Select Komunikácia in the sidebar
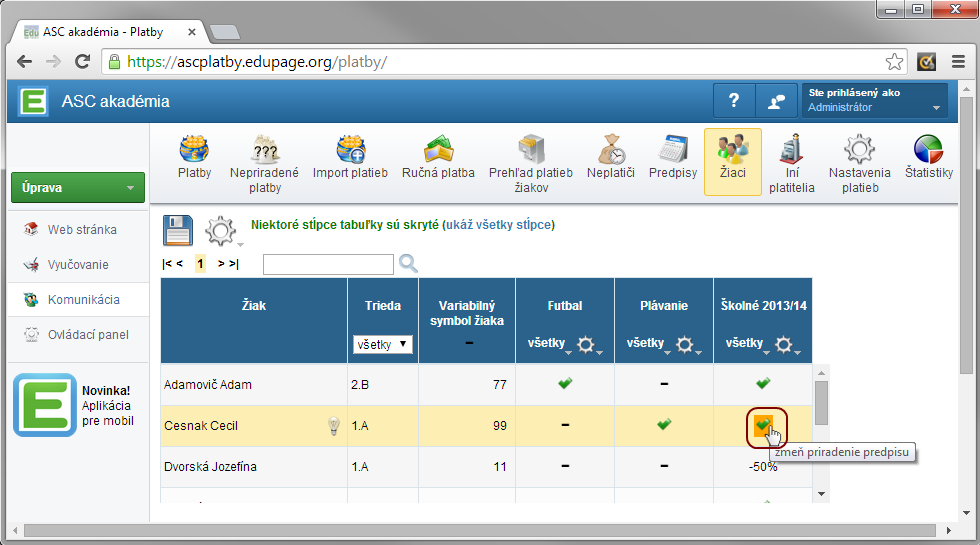This screenshot has width=980, height=545. pos(83,300)
